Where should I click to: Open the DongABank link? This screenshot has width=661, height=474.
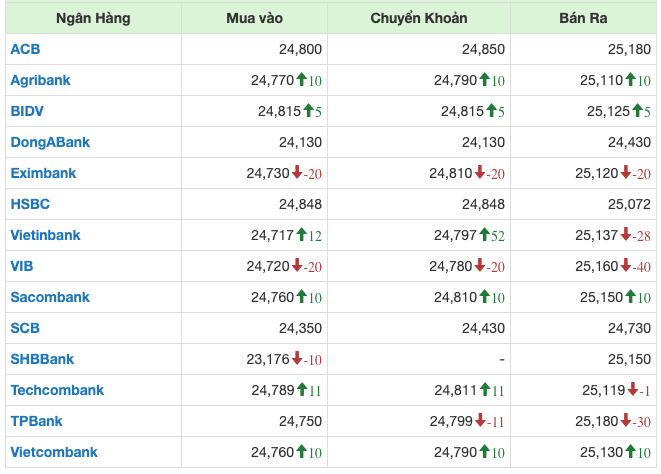pos(50,142)
